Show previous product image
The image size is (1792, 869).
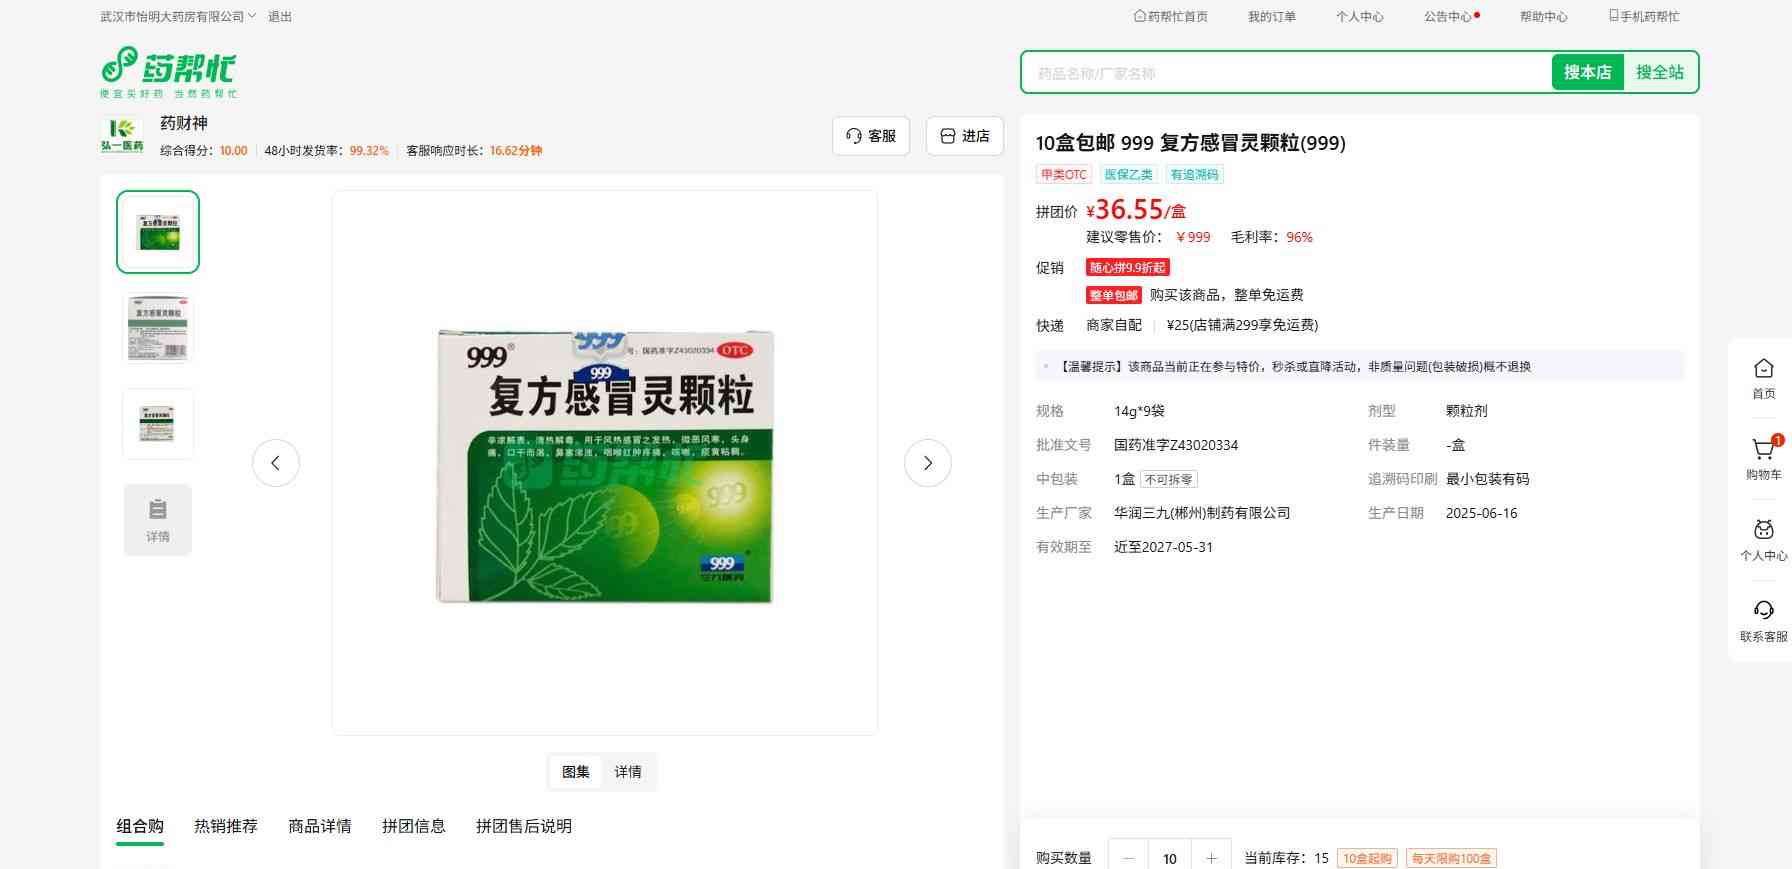276,463
